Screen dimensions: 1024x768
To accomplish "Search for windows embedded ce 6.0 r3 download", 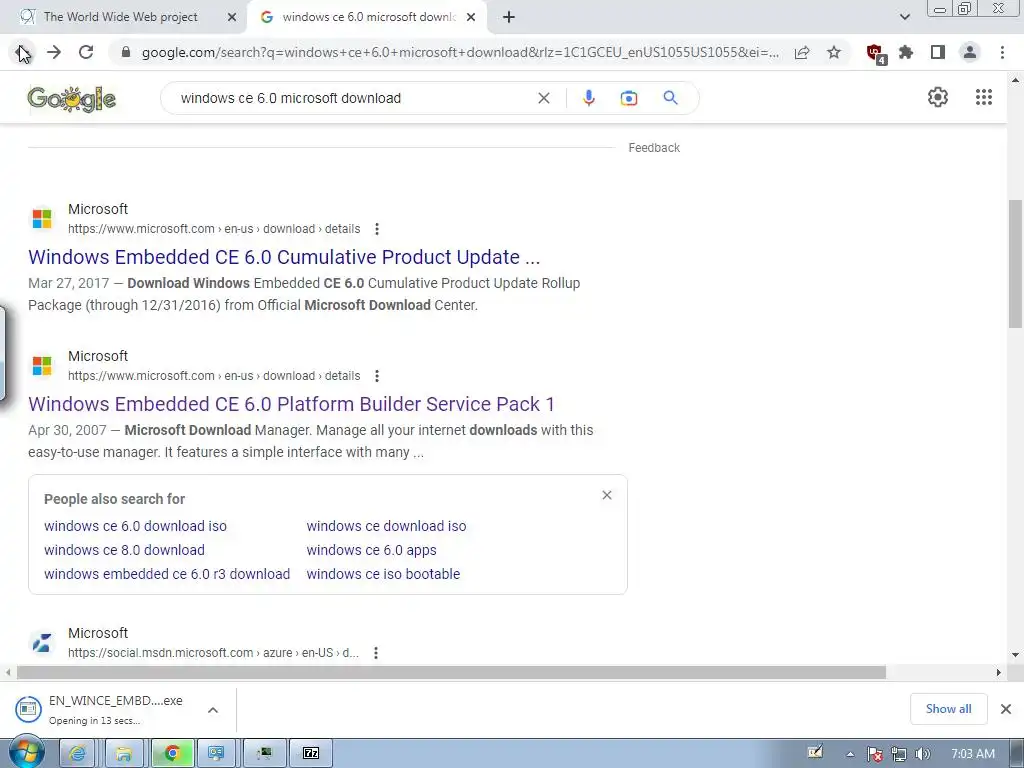I will click(167, 574).
